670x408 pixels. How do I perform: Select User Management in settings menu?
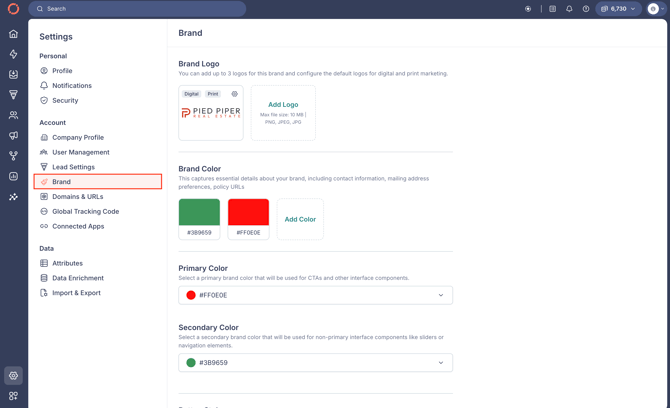[x=80, y=152]
